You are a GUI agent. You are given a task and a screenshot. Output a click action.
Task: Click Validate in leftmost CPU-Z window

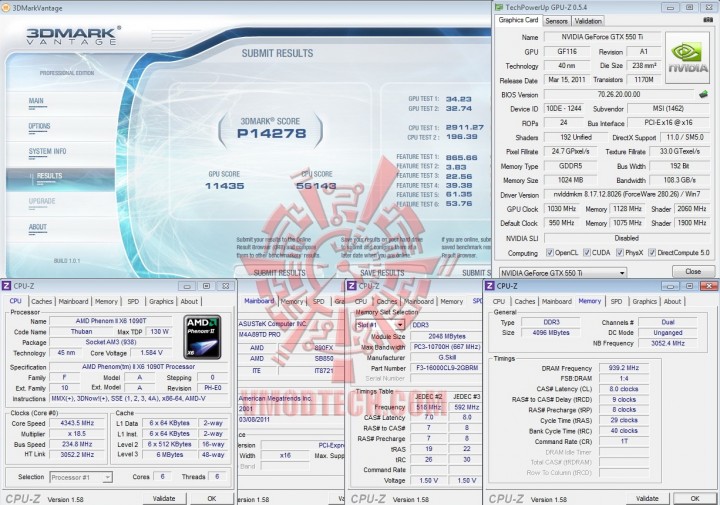click(164, 499)
